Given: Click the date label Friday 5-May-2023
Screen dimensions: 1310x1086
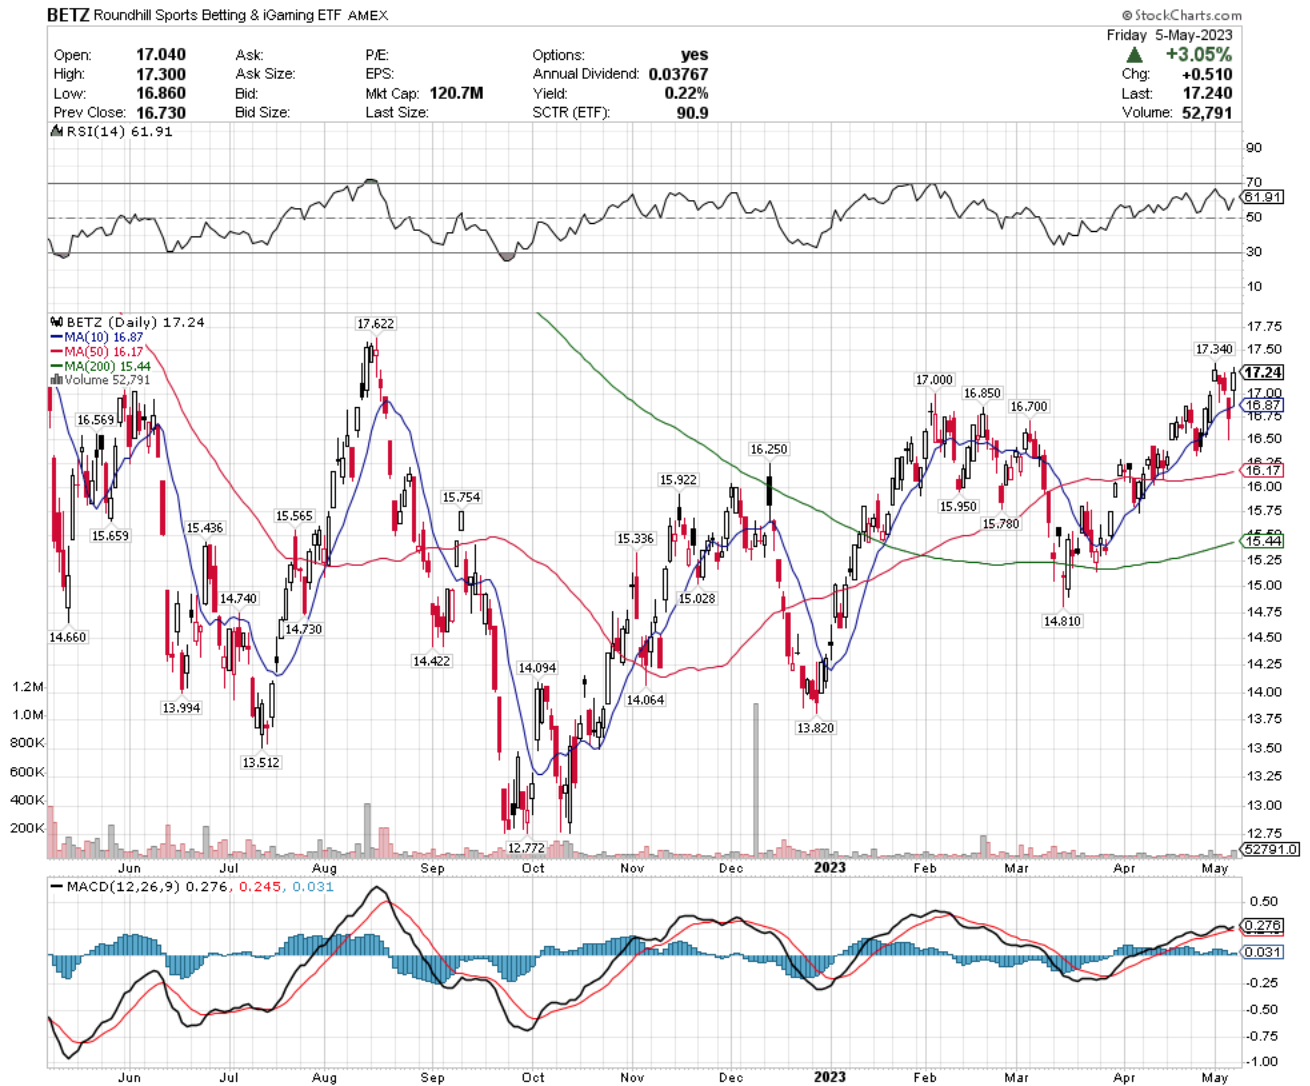Looking at the screenshot, I should coord(1169,35).
